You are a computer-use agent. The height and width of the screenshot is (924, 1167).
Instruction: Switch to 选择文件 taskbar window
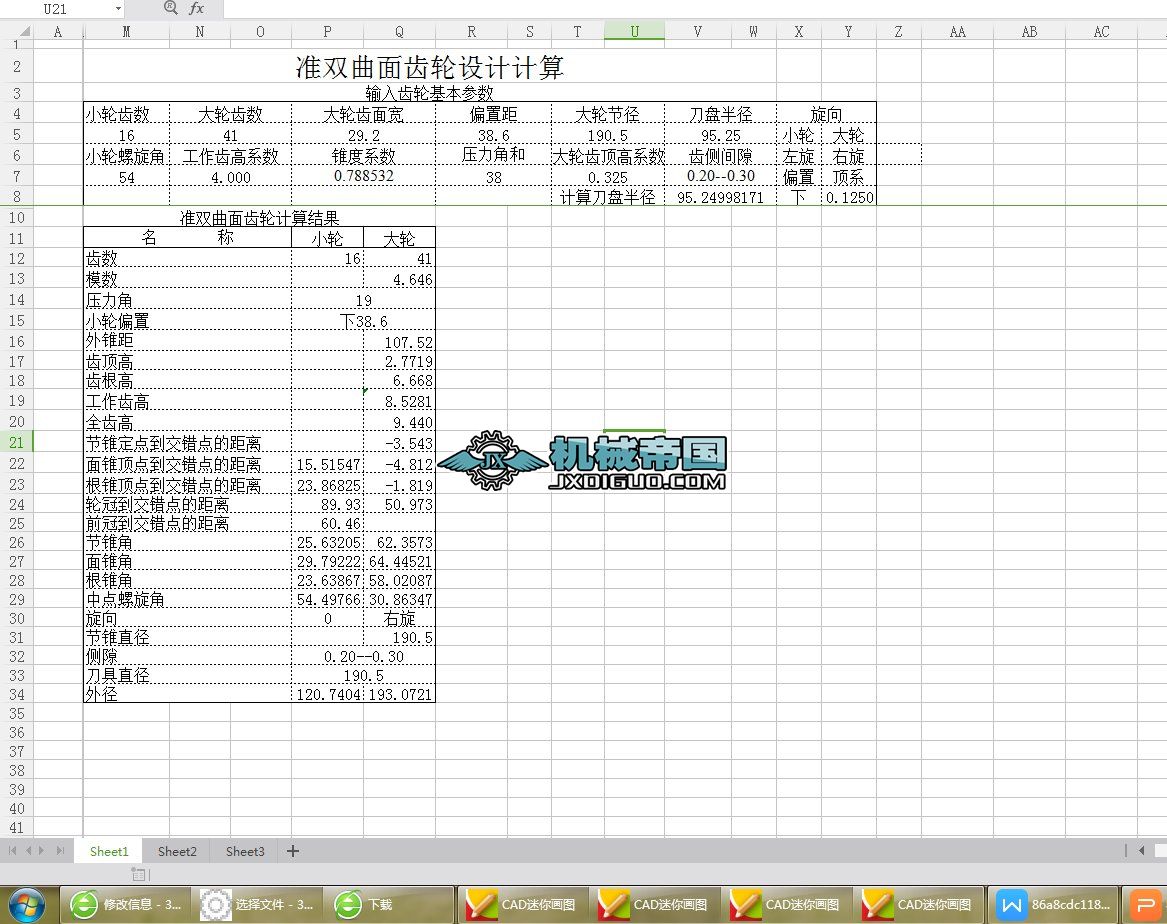258,905
